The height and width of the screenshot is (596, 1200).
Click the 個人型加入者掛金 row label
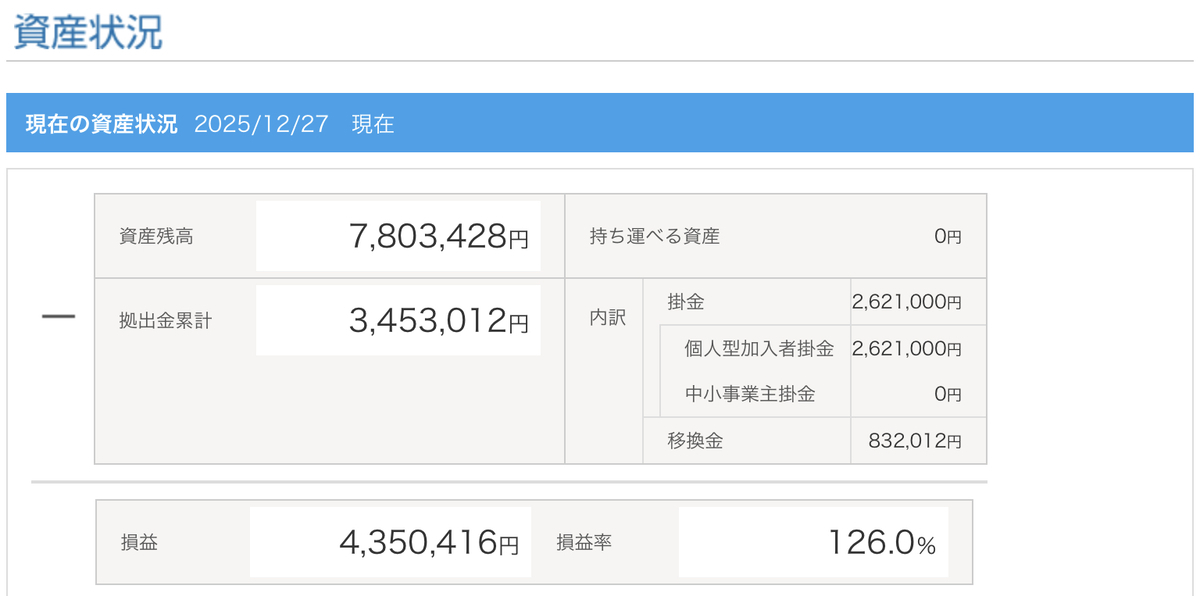click(759, 348)
